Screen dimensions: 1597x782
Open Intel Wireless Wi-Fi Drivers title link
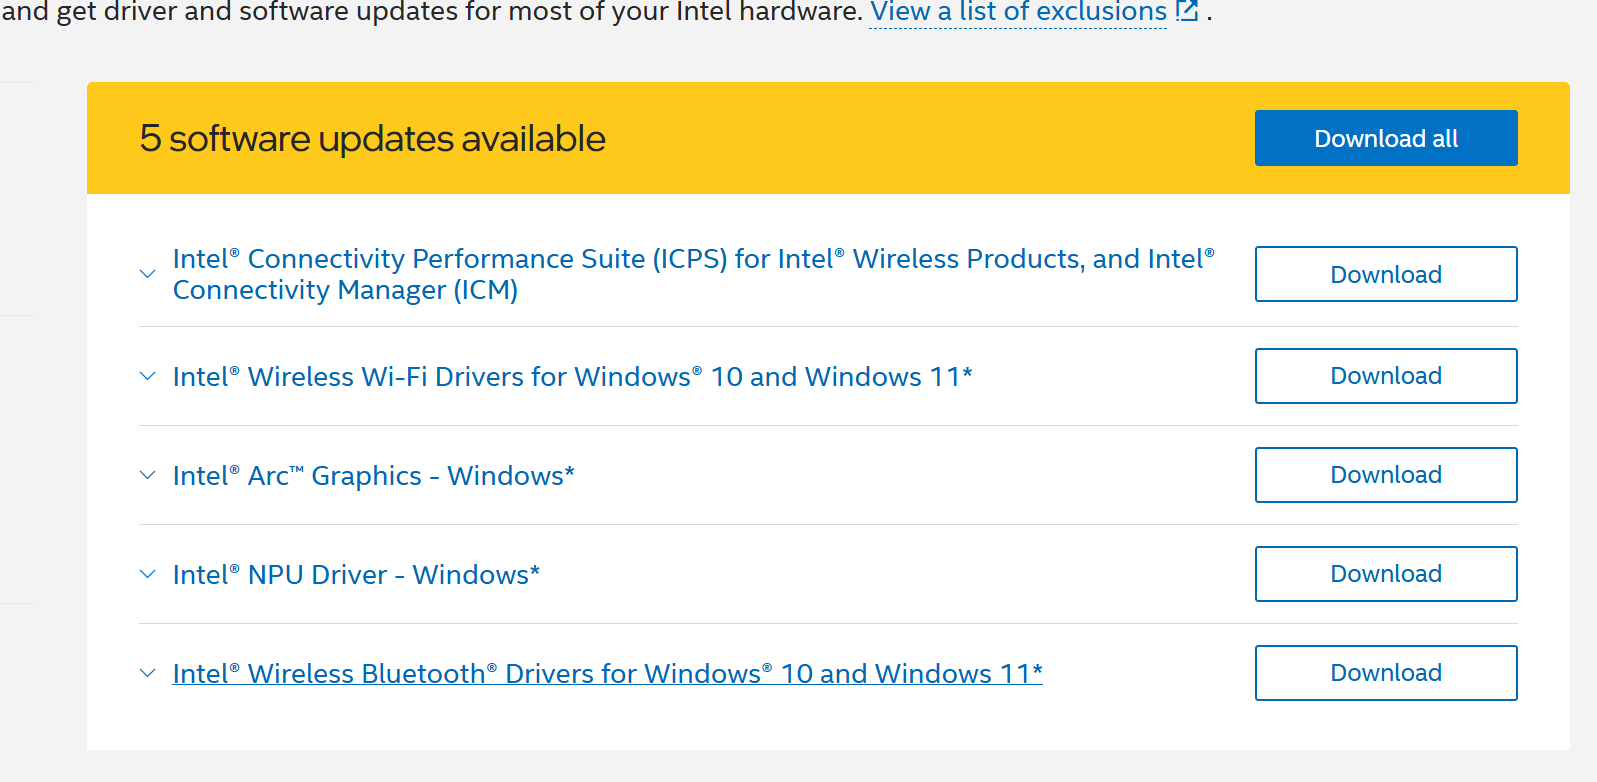coord(572,377)
